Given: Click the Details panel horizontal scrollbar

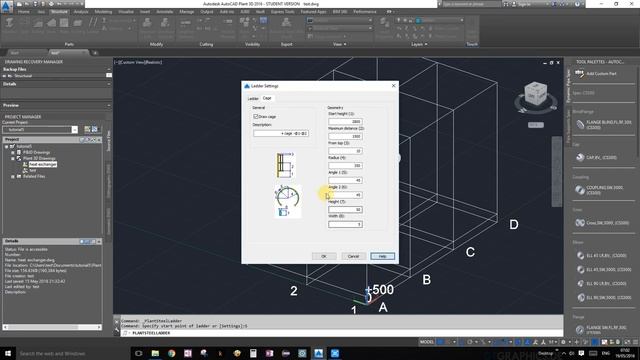Looking at the screenshot, I should pyautogui.click(x=52, y=327).
